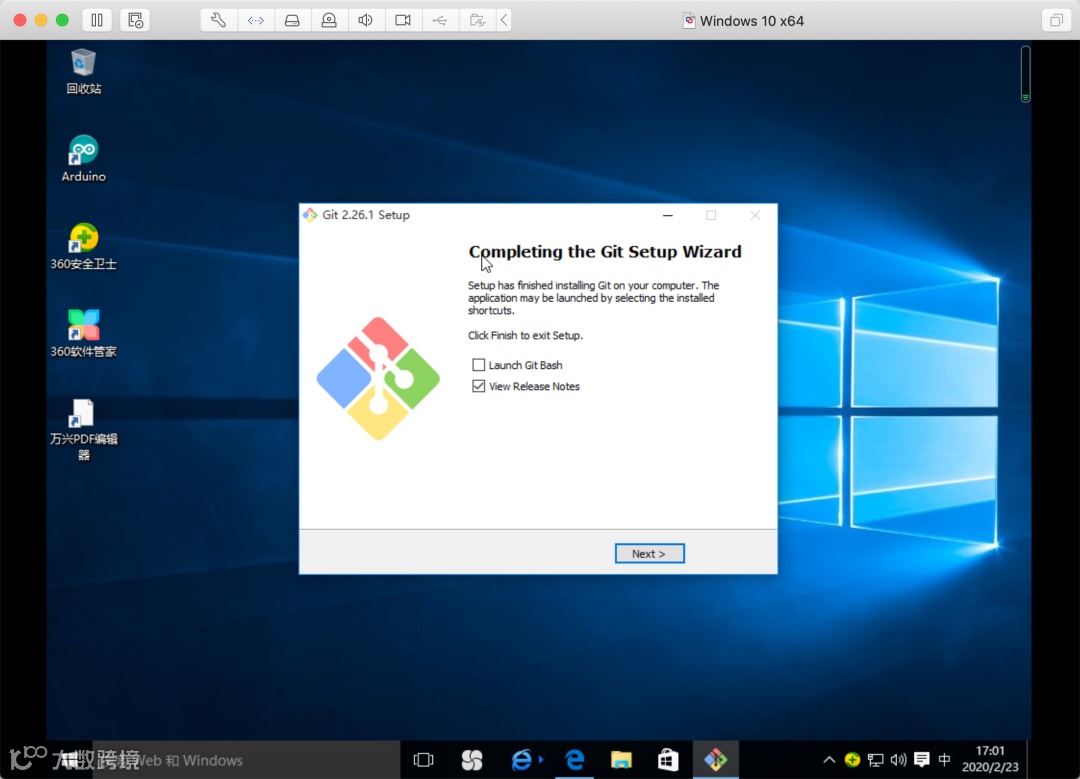
Task: Open network status in system tray
Action: coord(875,760)
